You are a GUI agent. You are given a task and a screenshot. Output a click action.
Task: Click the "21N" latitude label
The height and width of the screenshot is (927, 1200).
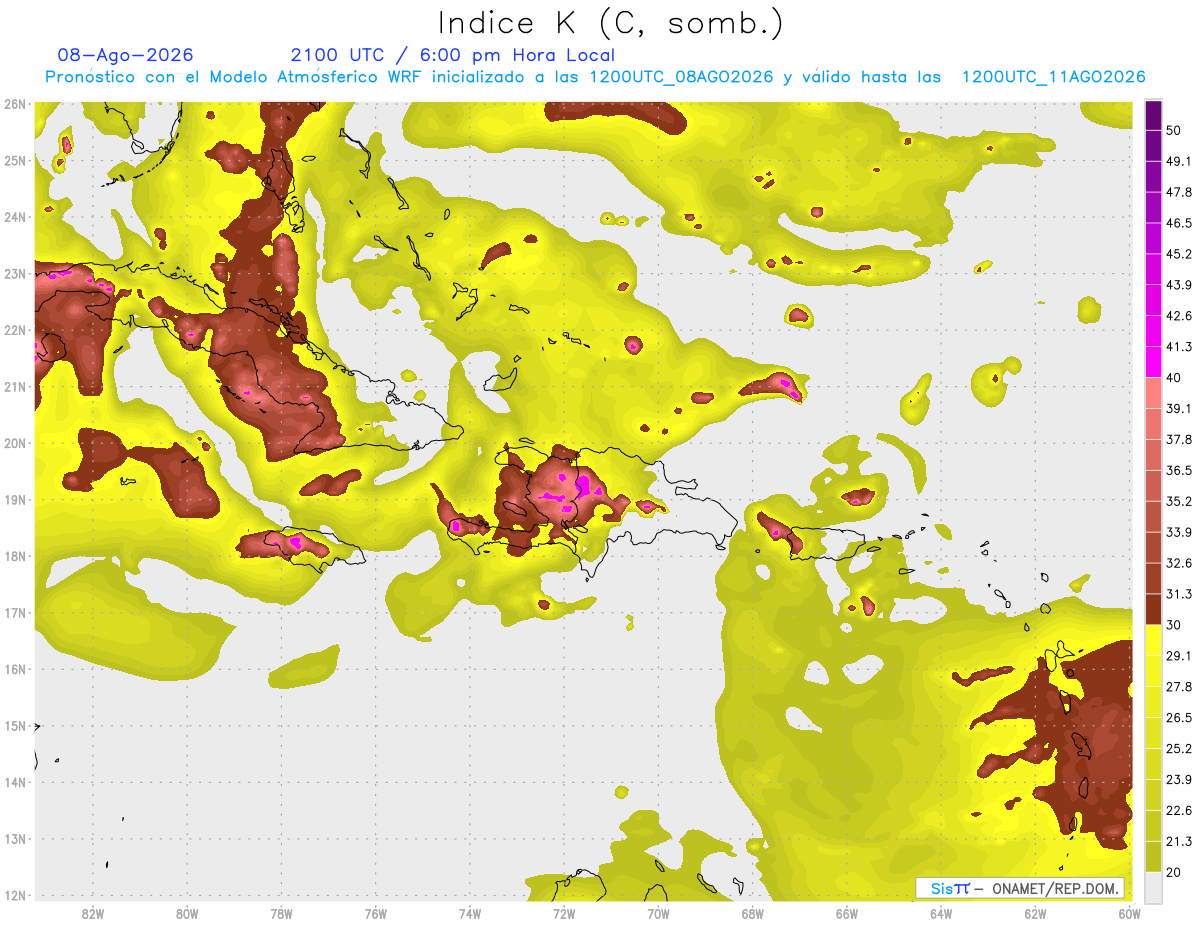[x=14, y=386]
